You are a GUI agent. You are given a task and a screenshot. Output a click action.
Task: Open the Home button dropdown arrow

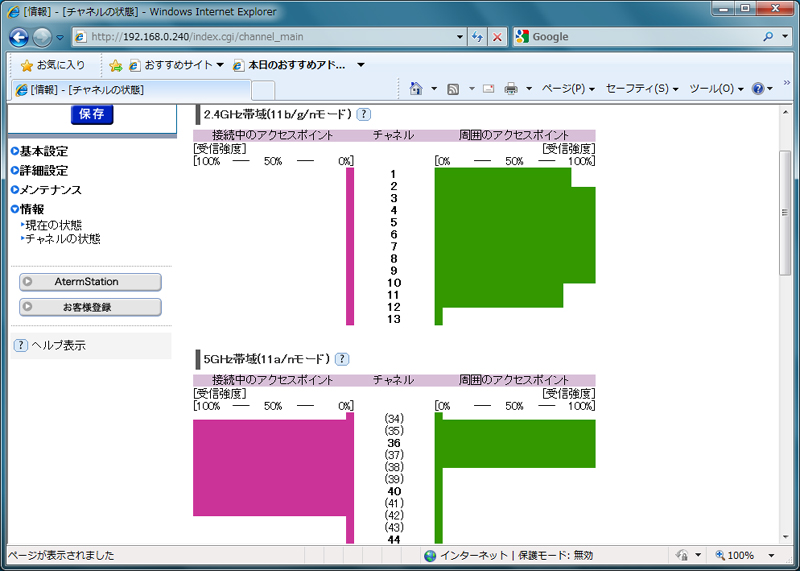point(434,89)
